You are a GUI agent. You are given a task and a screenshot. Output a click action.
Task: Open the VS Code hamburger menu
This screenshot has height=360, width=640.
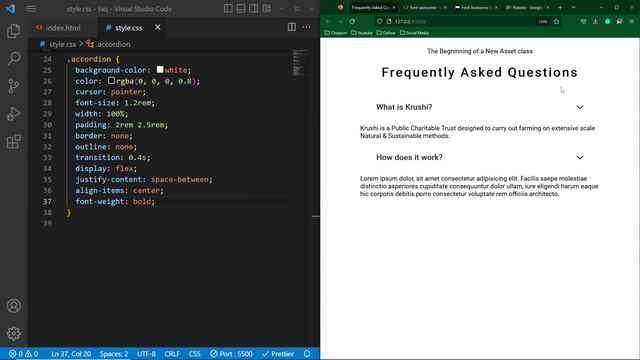click(31, 9)
